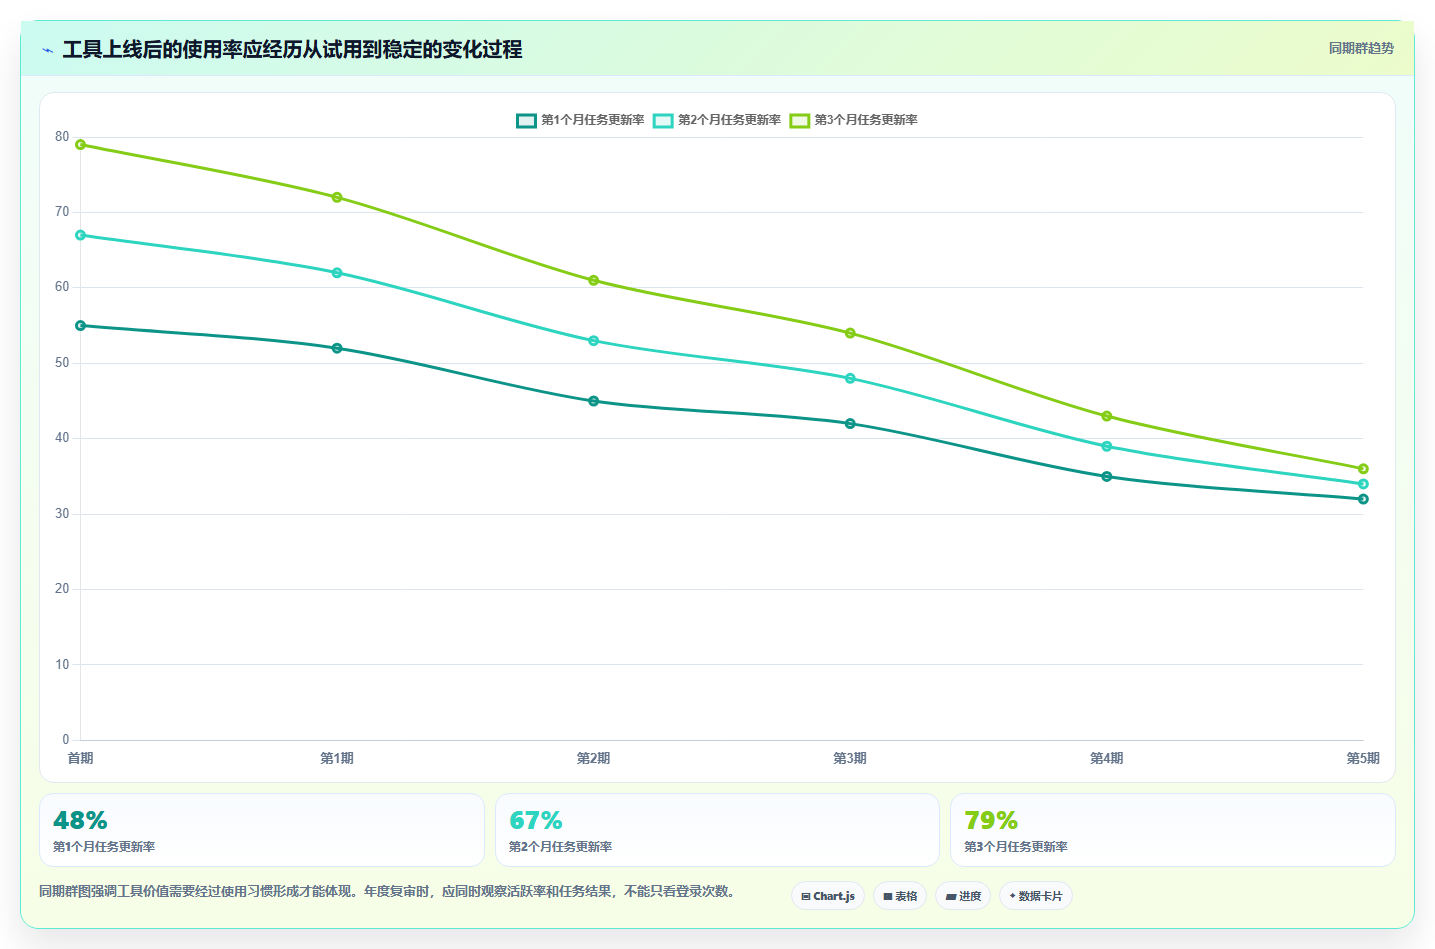Click the month-2 data point at 首期
The height and width of the screenshot is (949, 1435).
point(81,235)
